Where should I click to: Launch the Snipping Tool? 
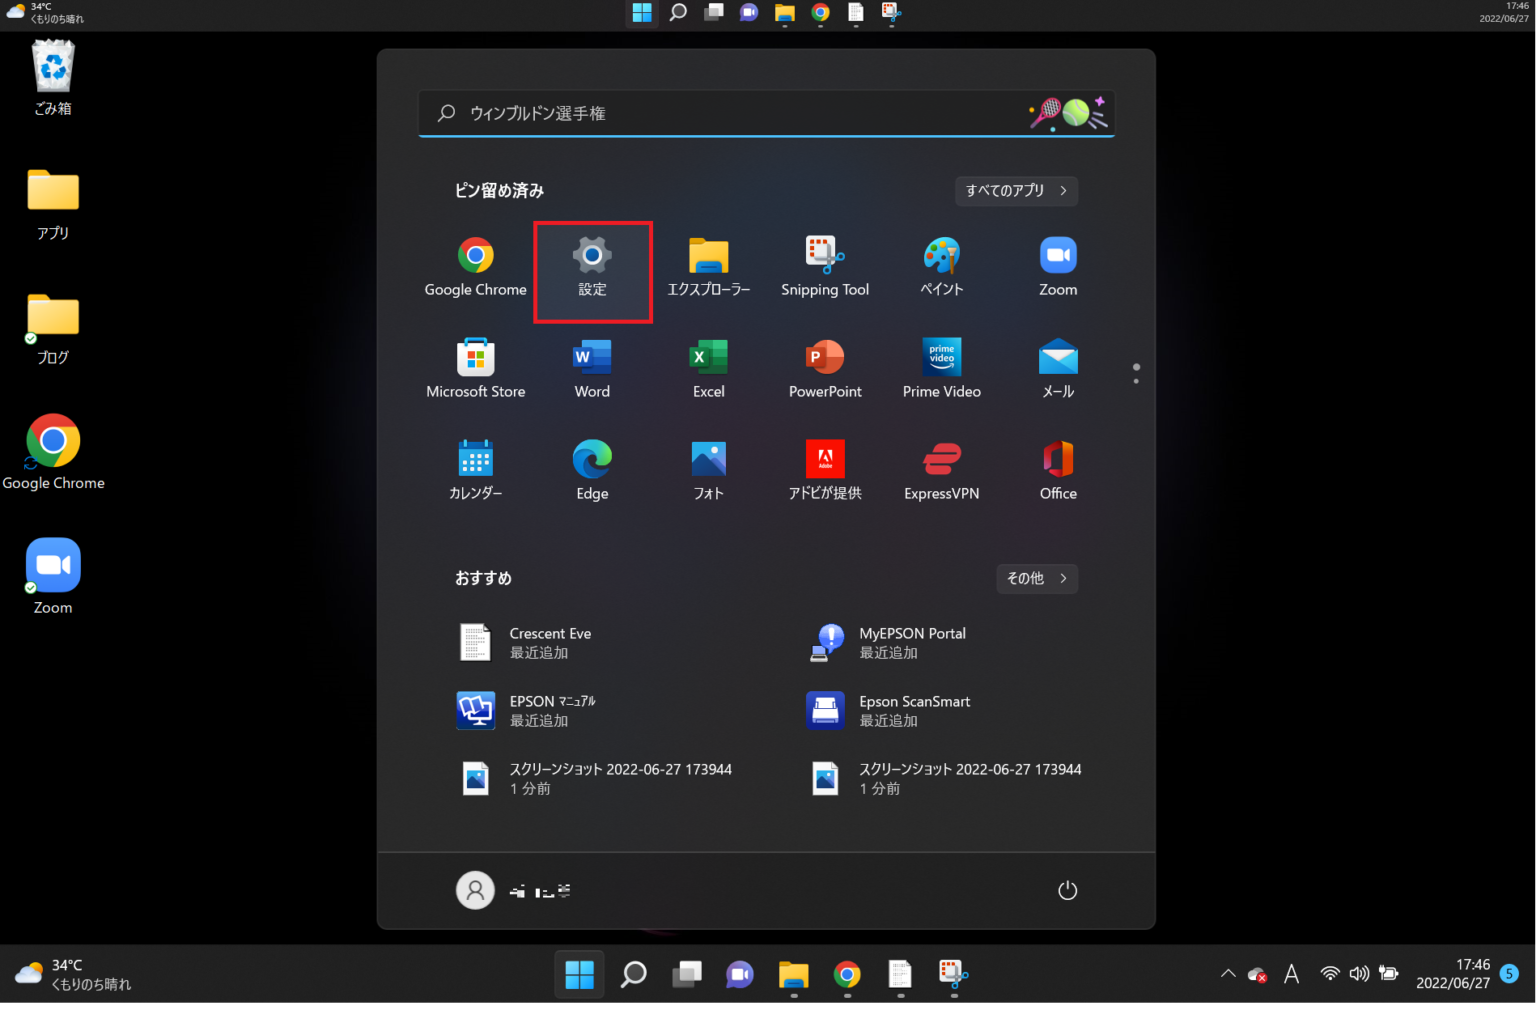coord(824,266)
